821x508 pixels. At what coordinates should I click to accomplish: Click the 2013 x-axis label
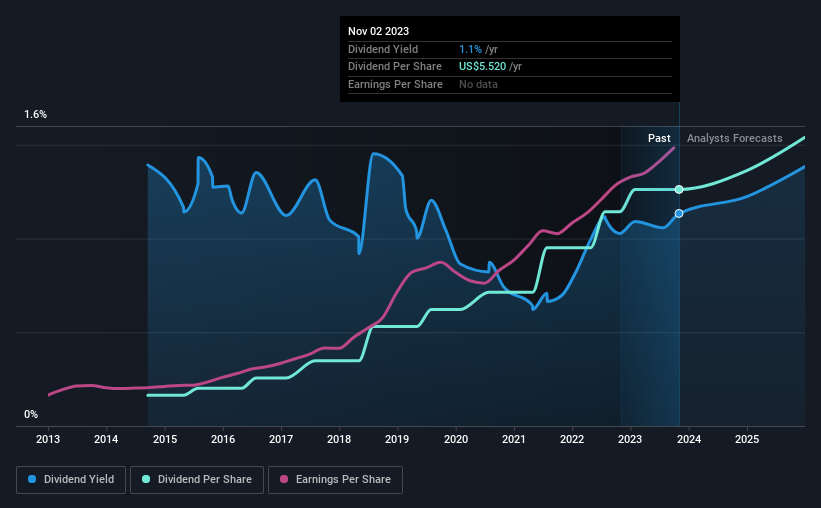pos(48,439)
